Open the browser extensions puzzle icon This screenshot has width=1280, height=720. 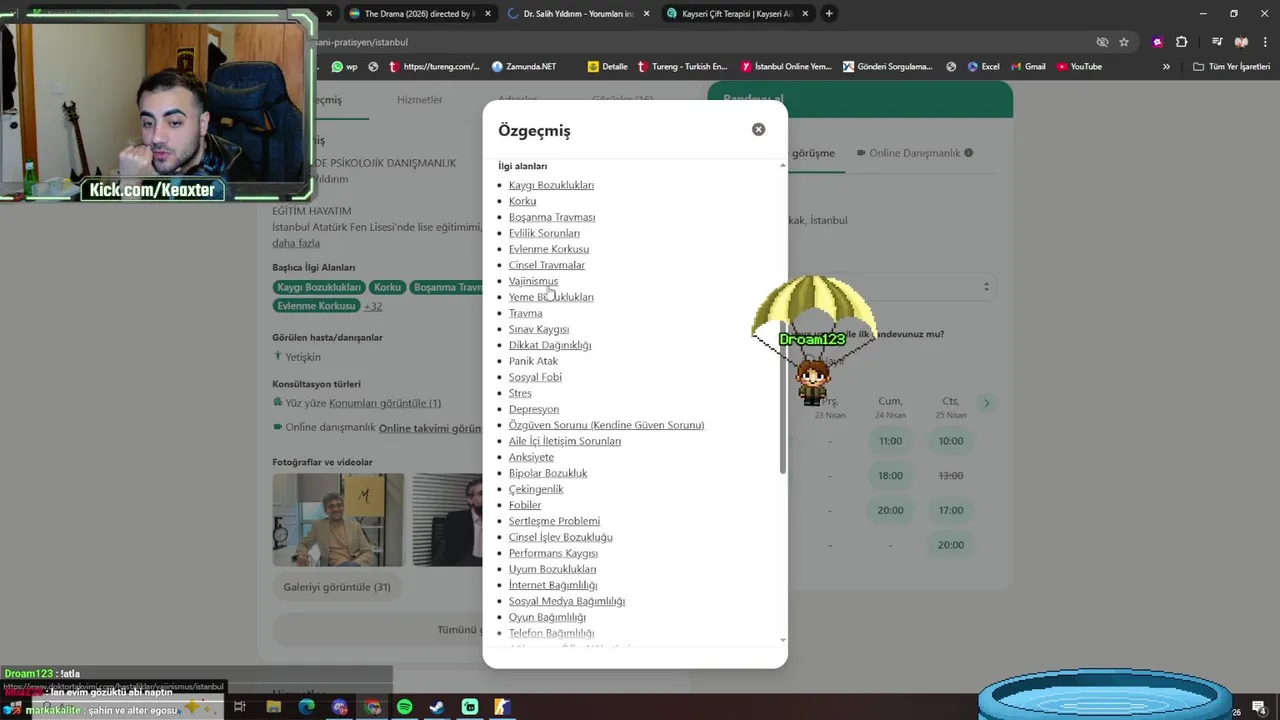[1181, 42]
